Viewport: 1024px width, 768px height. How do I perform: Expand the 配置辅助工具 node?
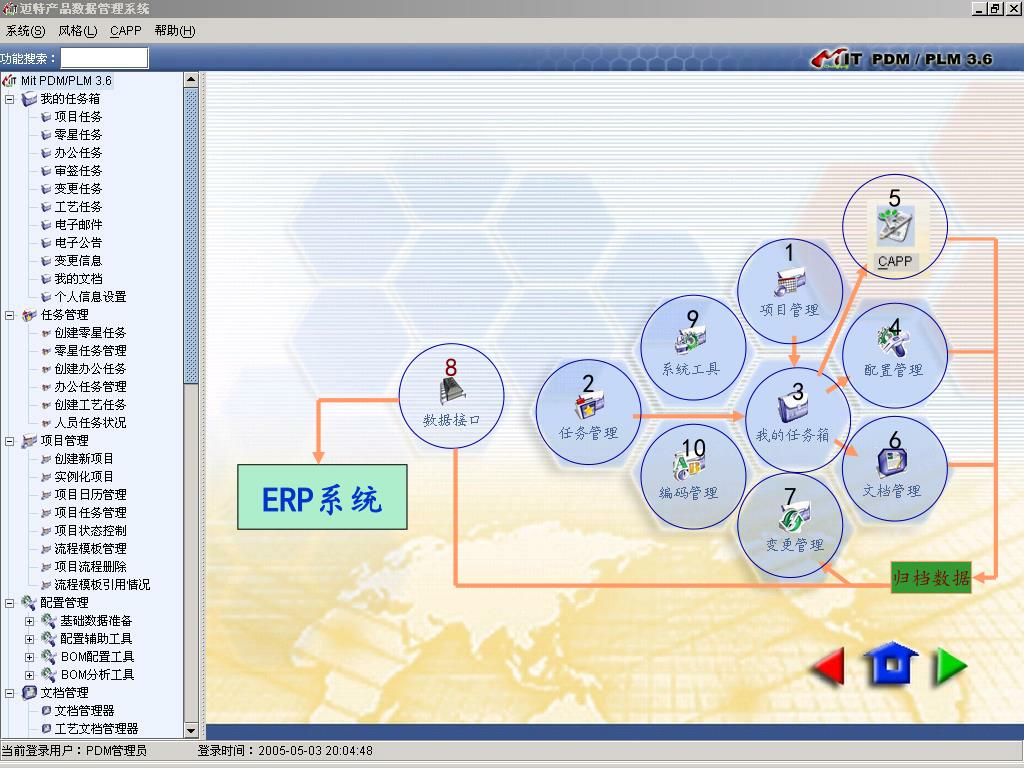point(29,639)
